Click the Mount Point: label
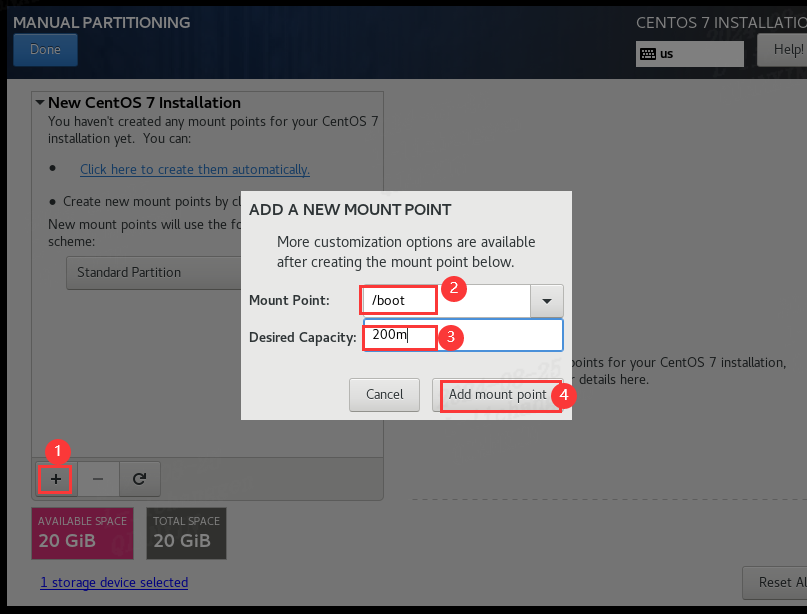Screen dimensions: 807x614 [x=289, y=301]
